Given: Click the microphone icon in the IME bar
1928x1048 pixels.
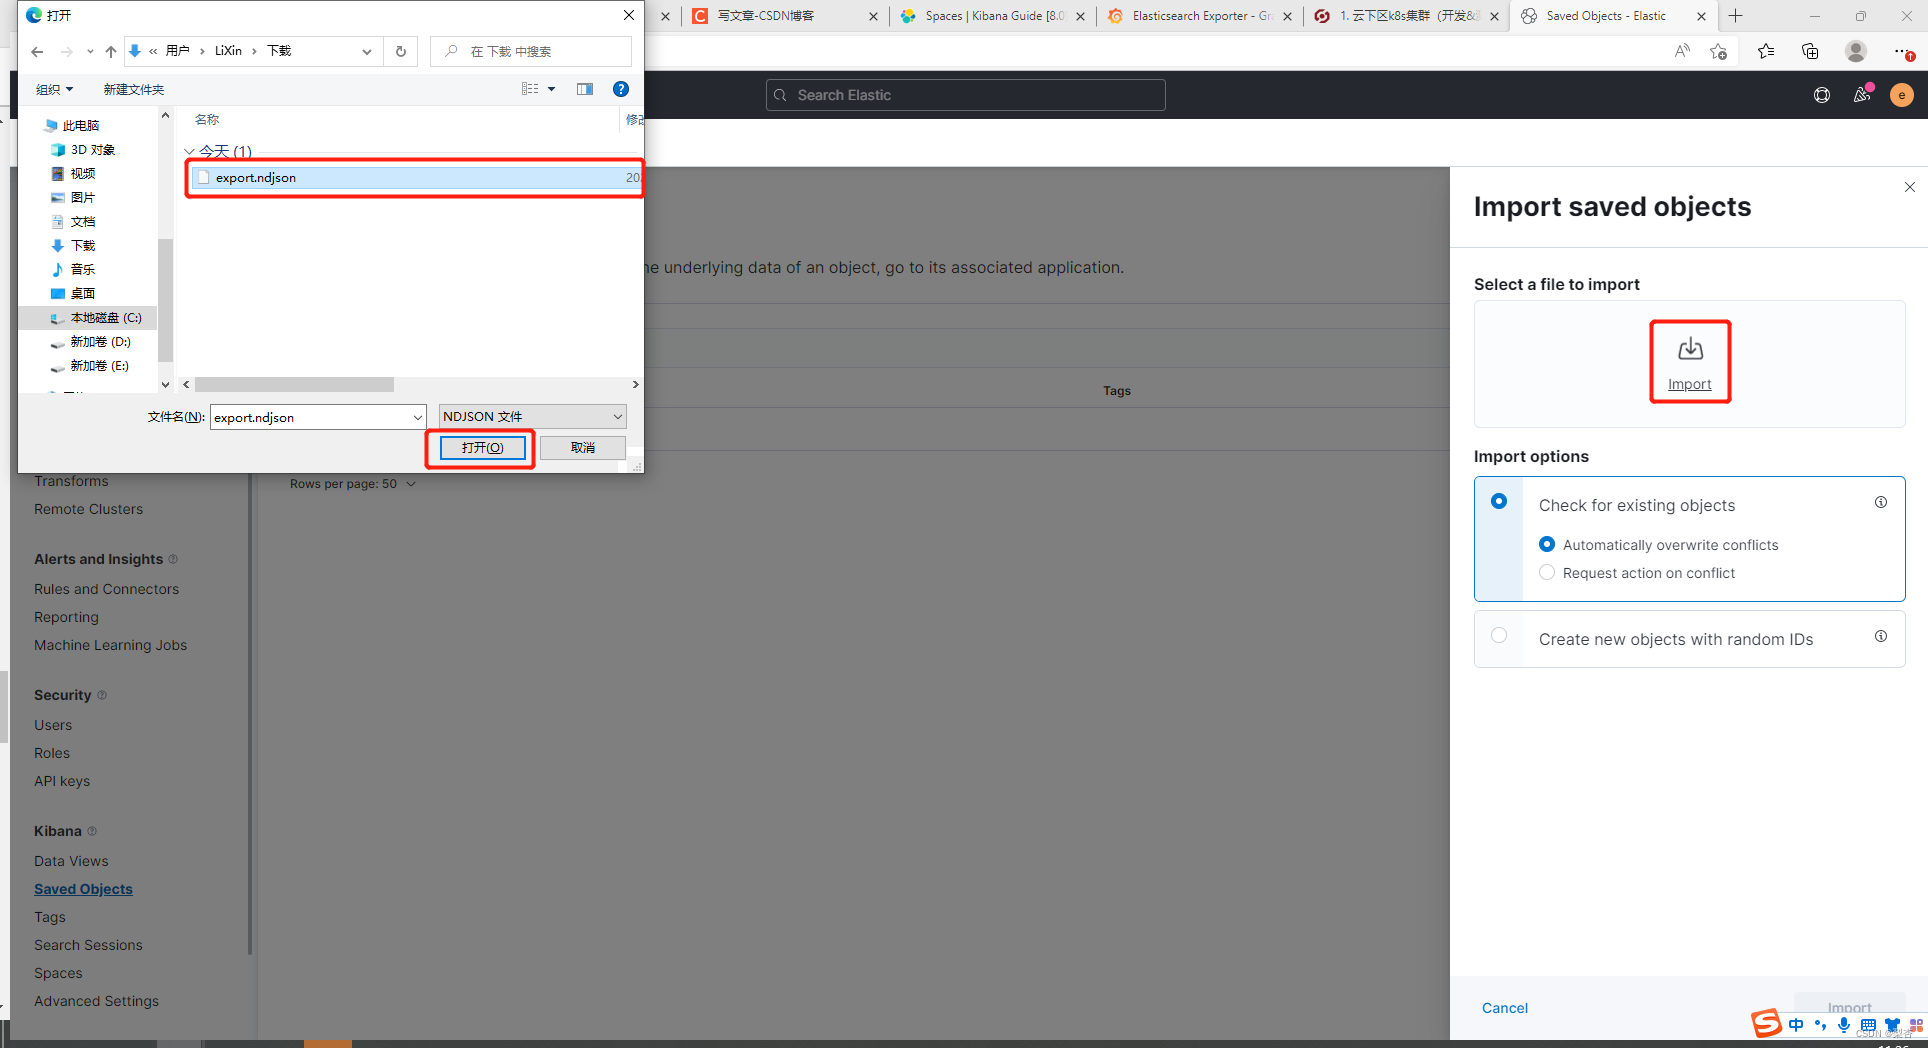Looking at the screenshot, I should pos(1844,1025).
